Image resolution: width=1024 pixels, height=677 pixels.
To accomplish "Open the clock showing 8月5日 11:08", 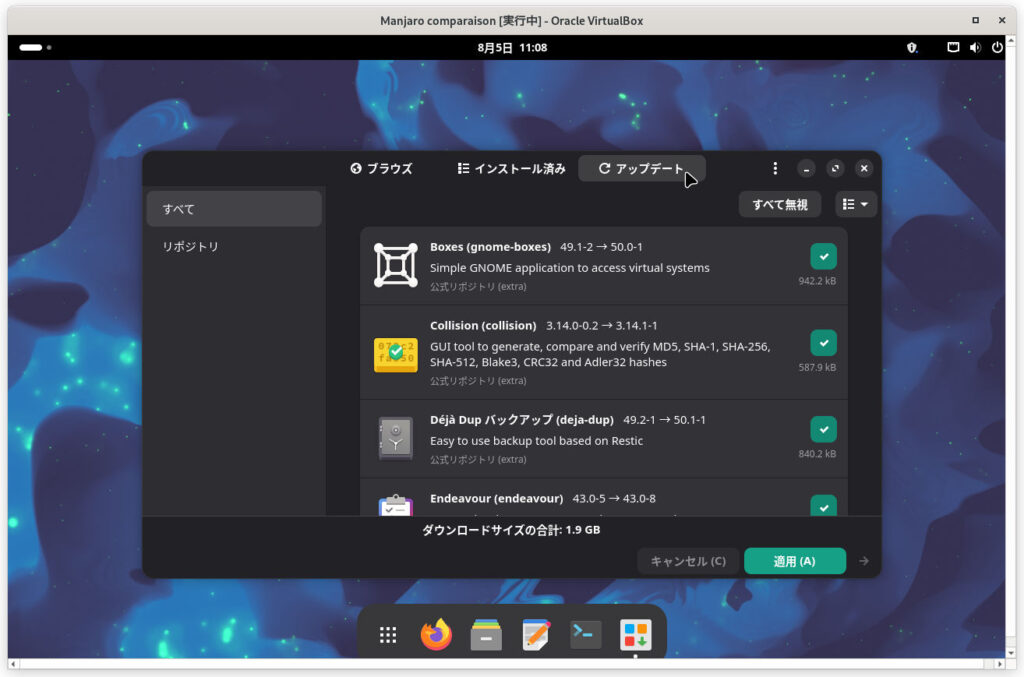I will point(512,48).
